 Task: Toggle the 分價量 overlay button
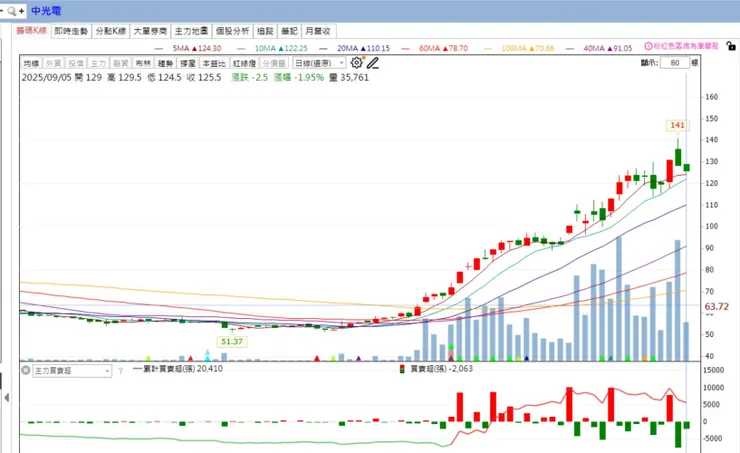click(x=274, y=63)
